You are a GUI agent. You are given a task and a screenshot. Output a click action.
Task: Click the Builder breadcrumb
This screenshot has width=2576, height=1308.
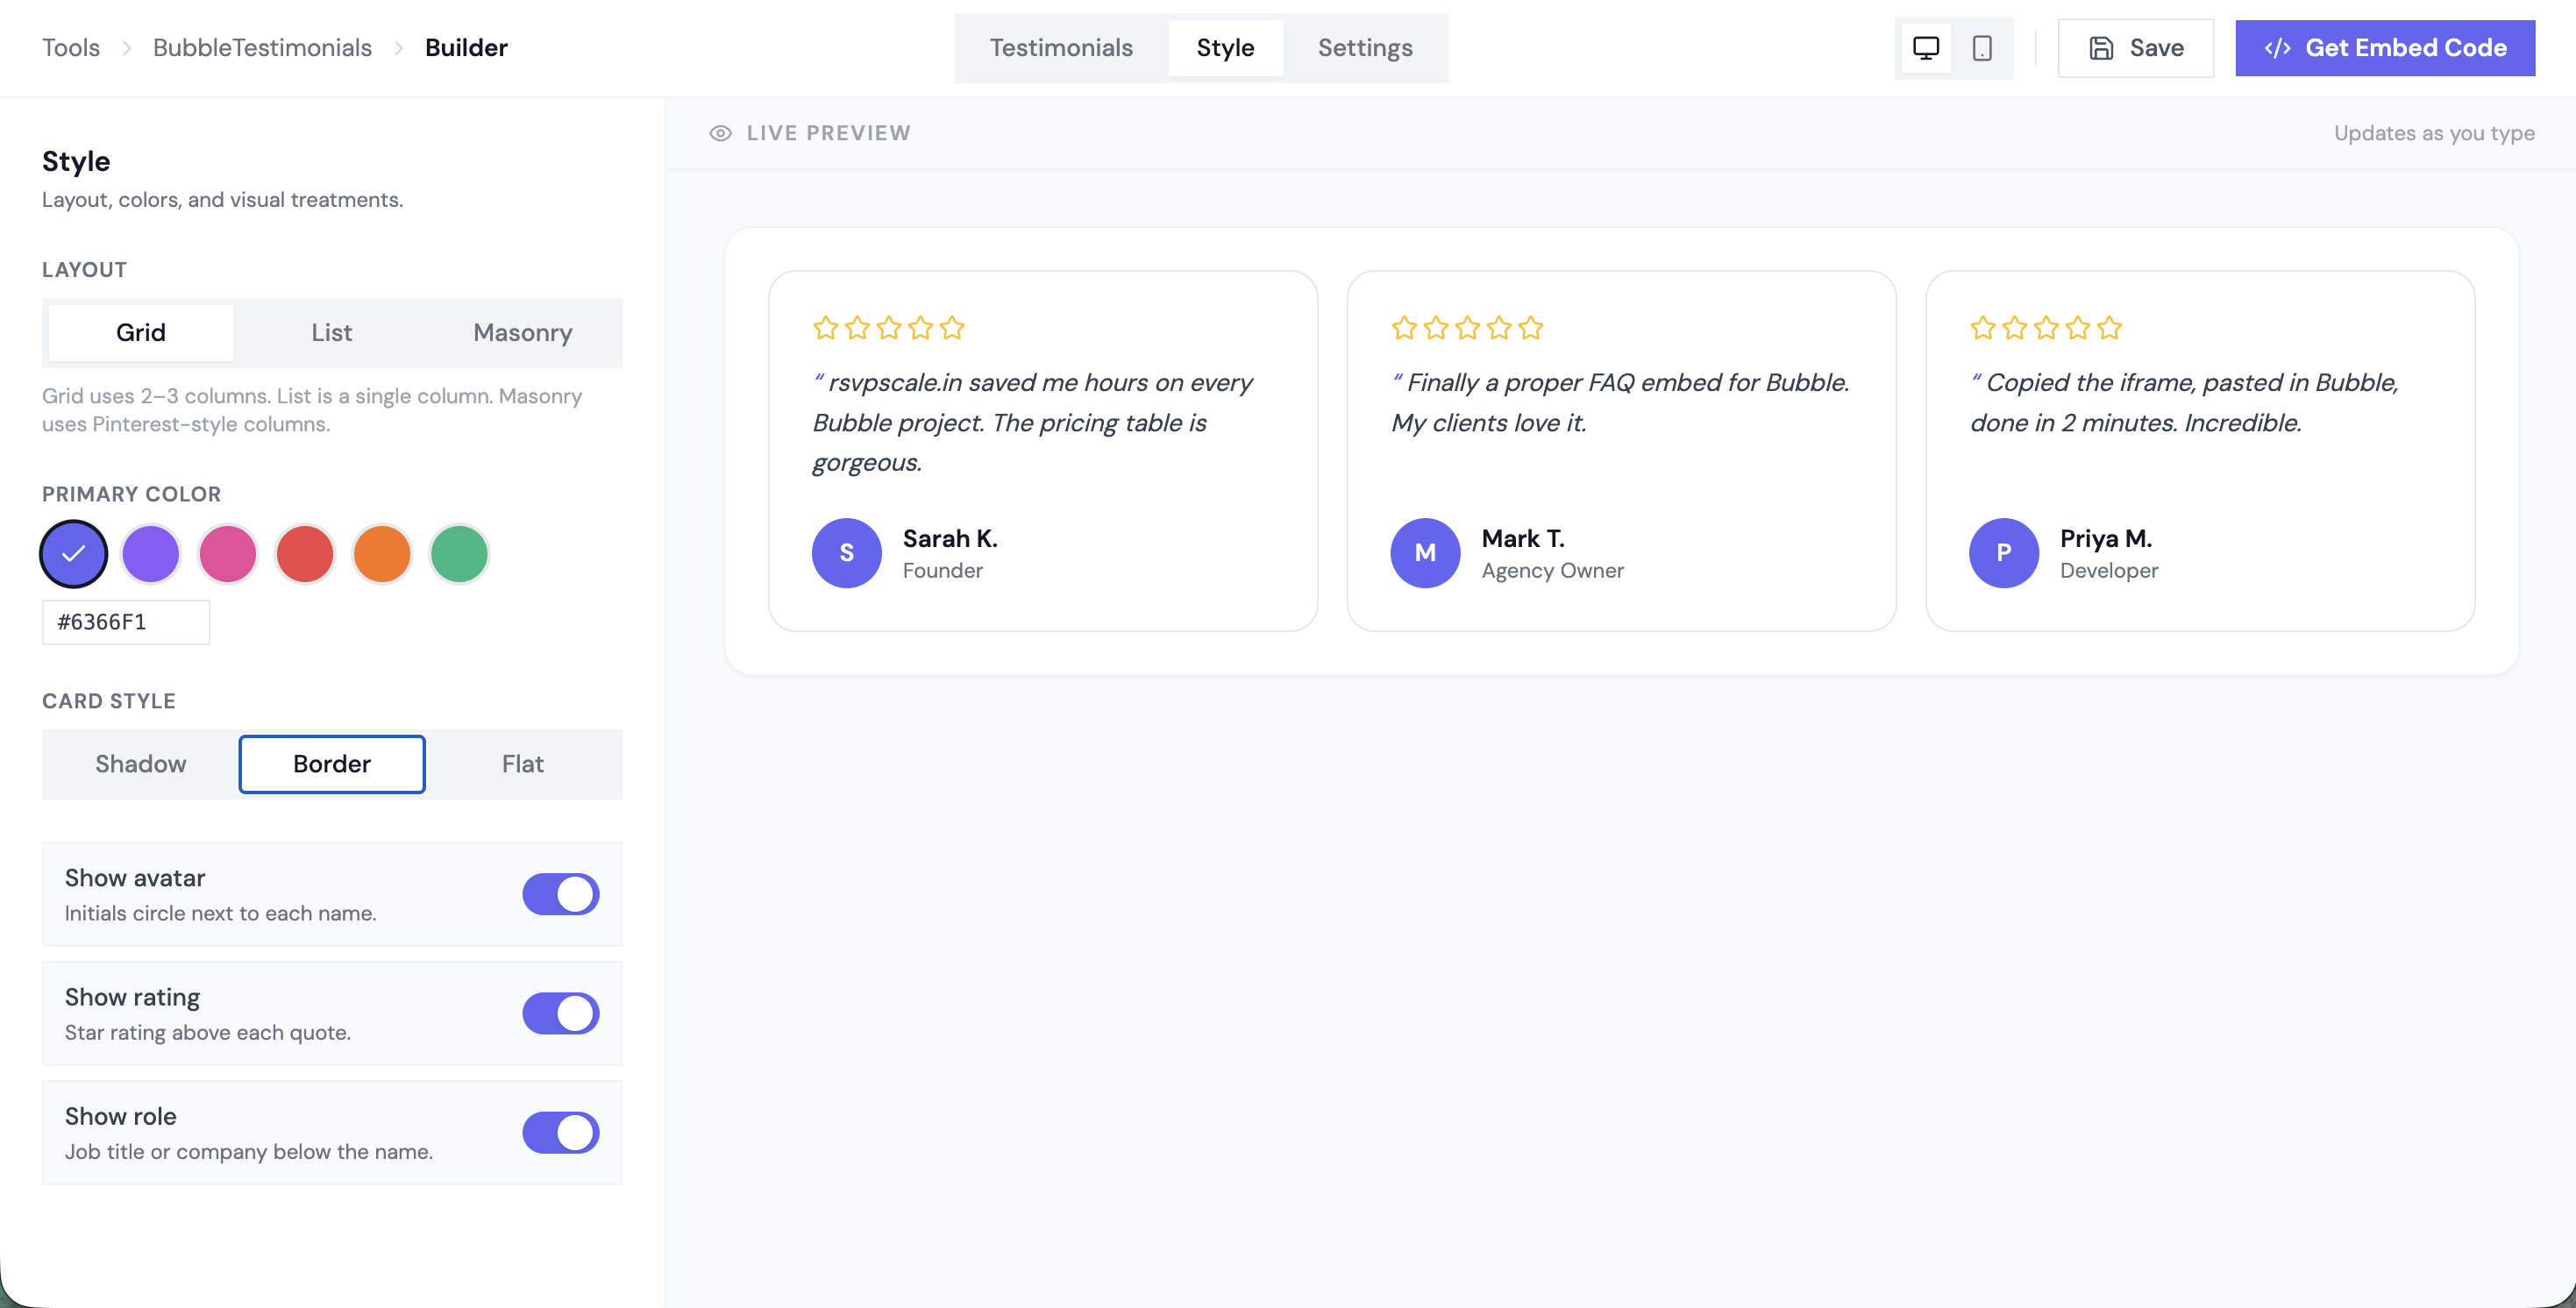(x=466, y=48)
